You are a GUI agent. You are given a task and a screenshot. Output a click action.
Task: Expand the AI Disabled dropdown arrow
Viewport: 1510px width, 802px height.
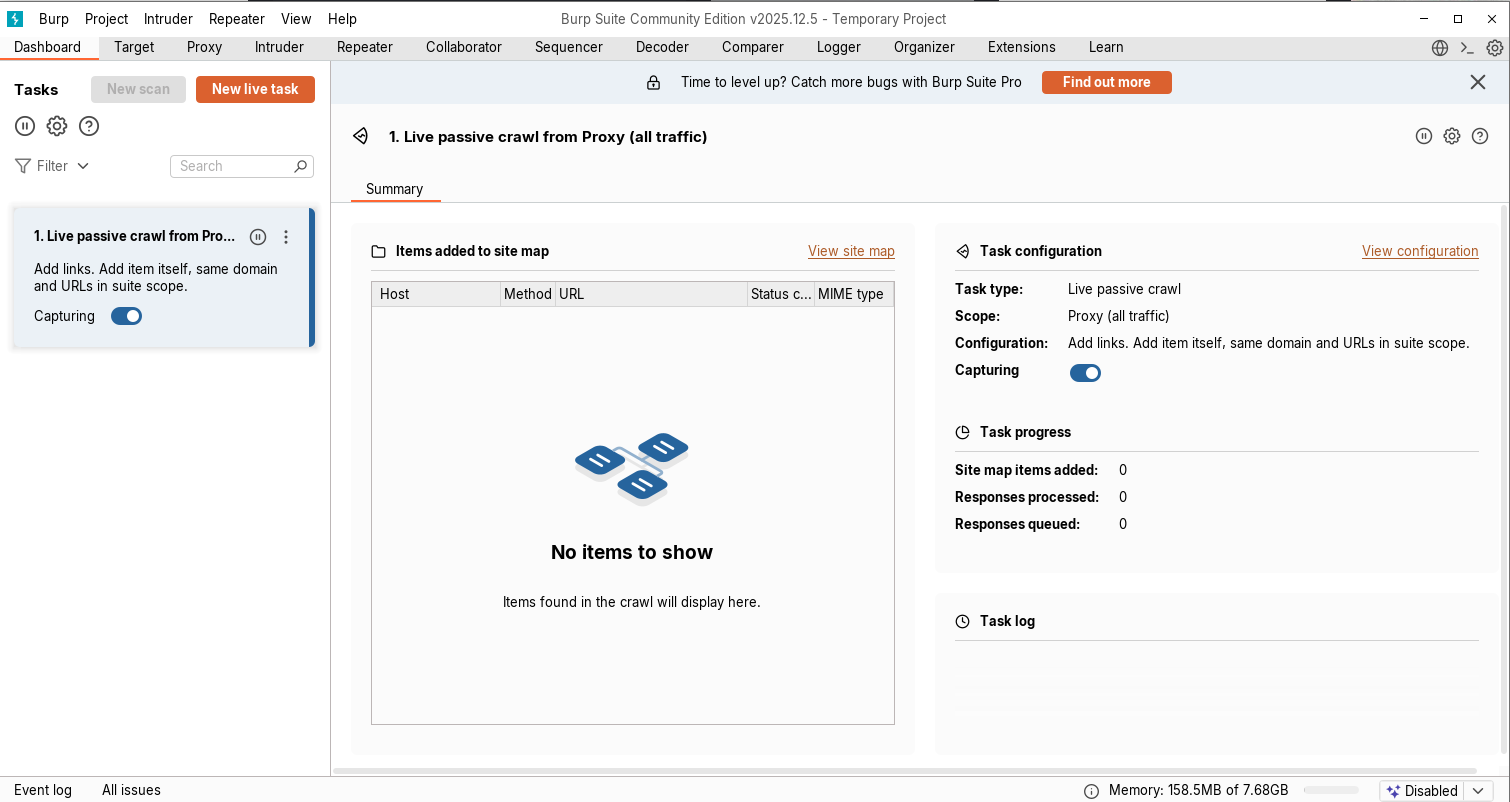point(1478,791)
